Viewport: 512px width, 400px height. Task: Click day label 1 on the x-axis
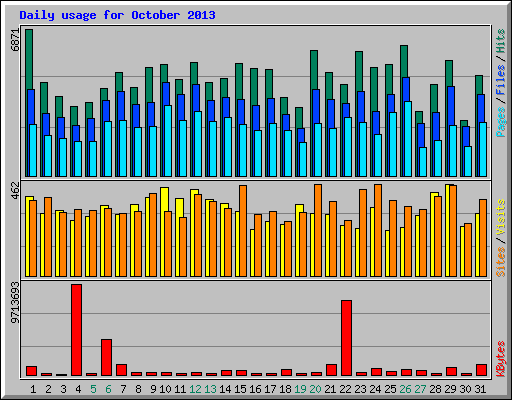tap(33, 389)
